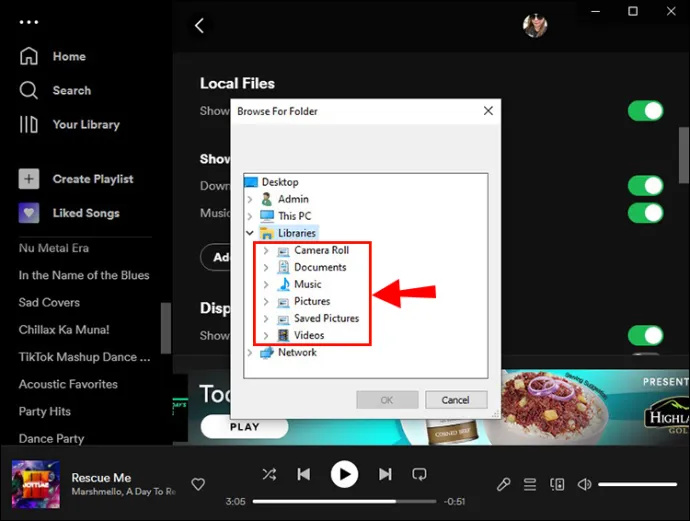This screenshot has height=521, width=690.
Task: Skip to previous track
Action: (x=304, y=474)
